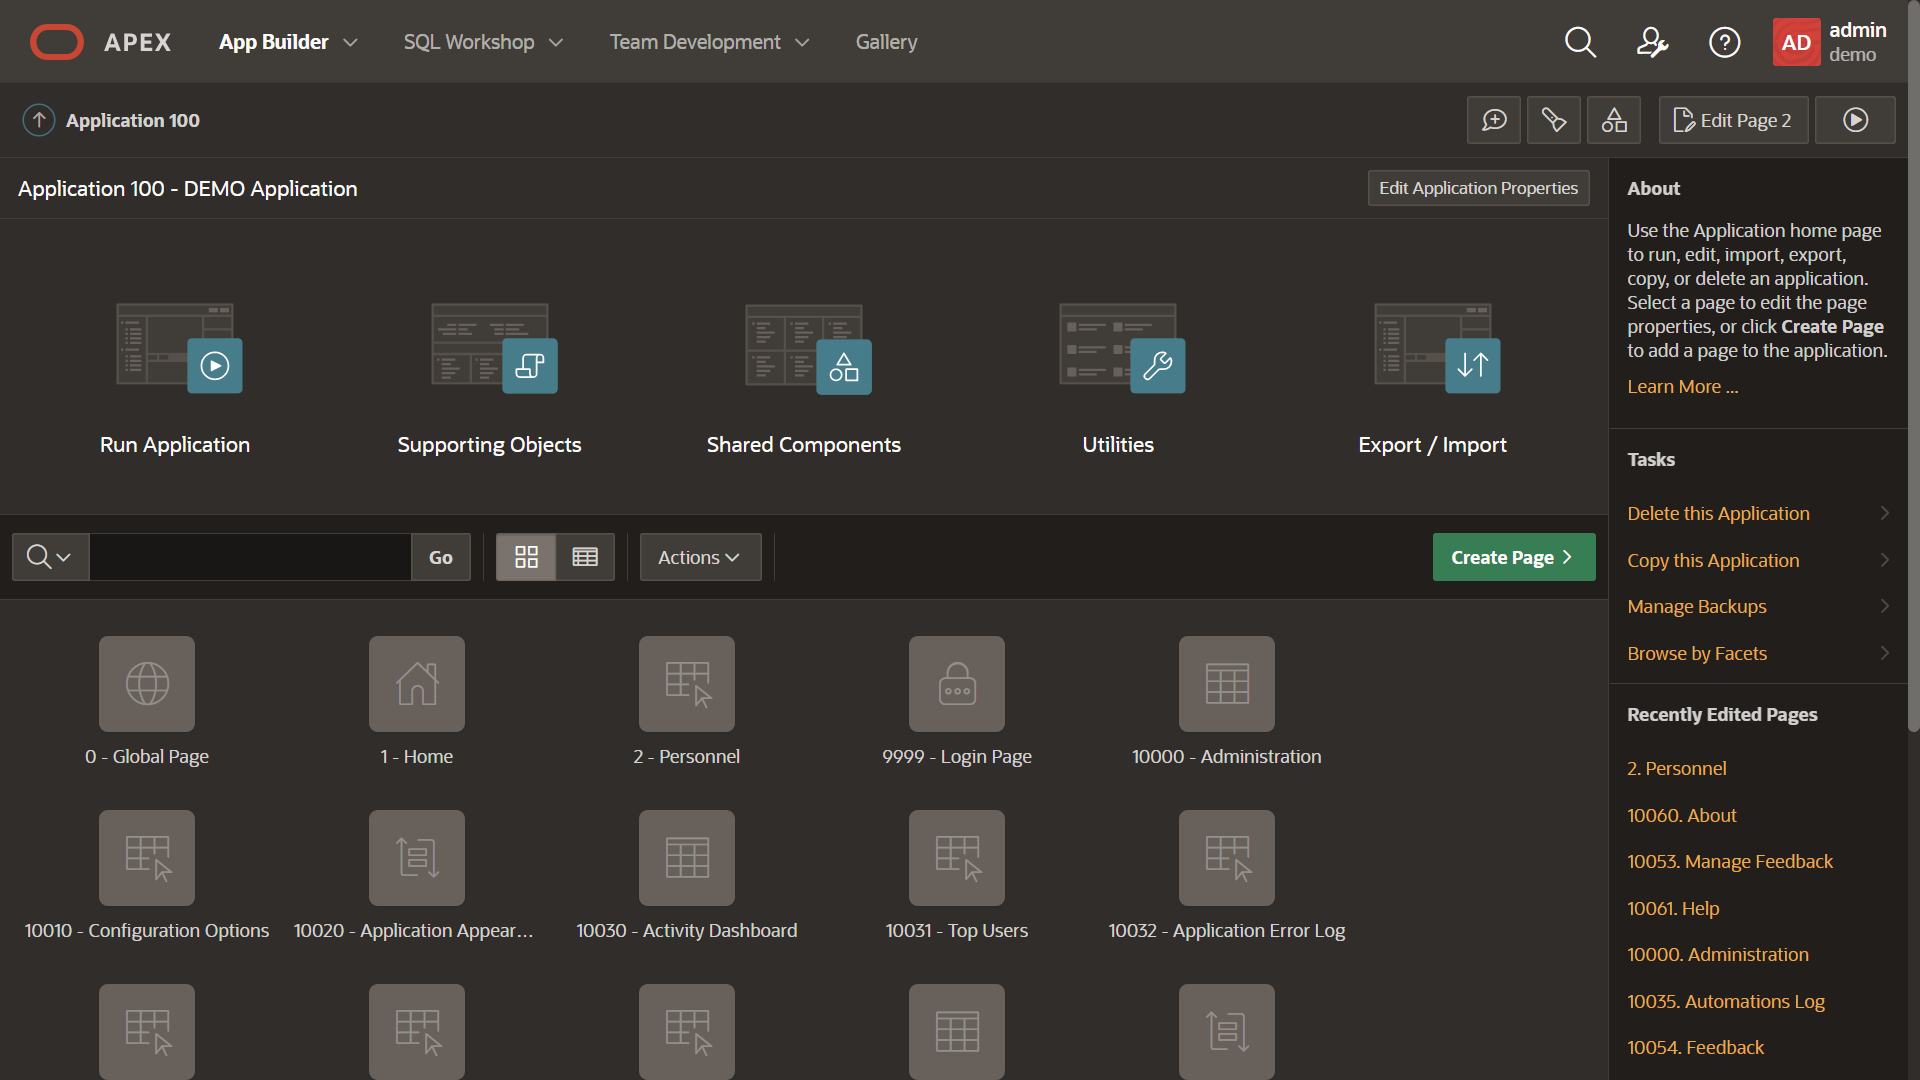
Task: Click Edit Application Properties button
Action: point(1478,188)
